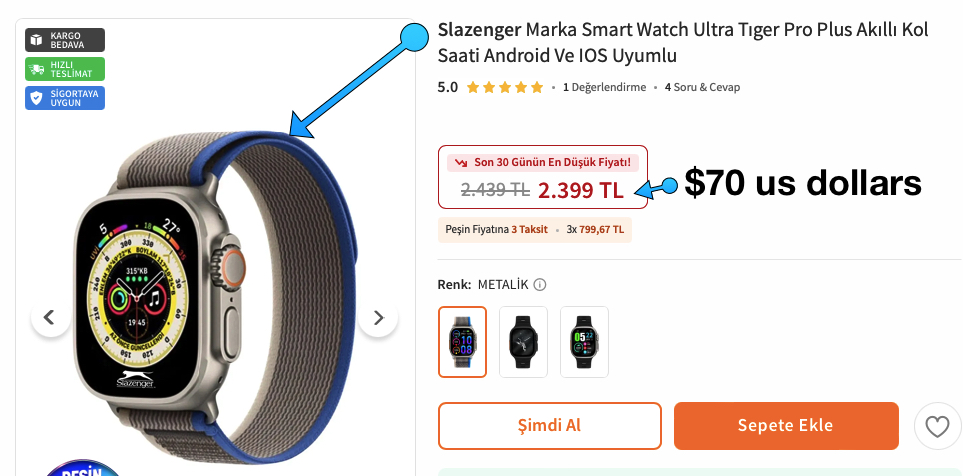Click the Kargo Bedava box icon
963x476 pixels.
pyautogui.click(x=37, y=40)
